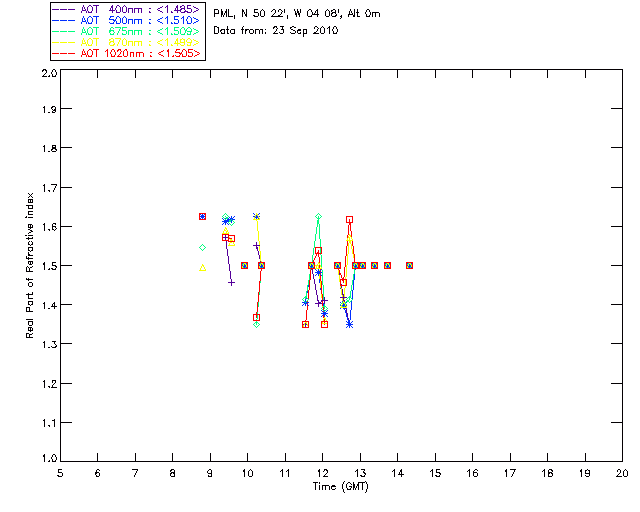Click the x-axis tick label 11
The image size is (640, 512).
(x=285, y=473)
